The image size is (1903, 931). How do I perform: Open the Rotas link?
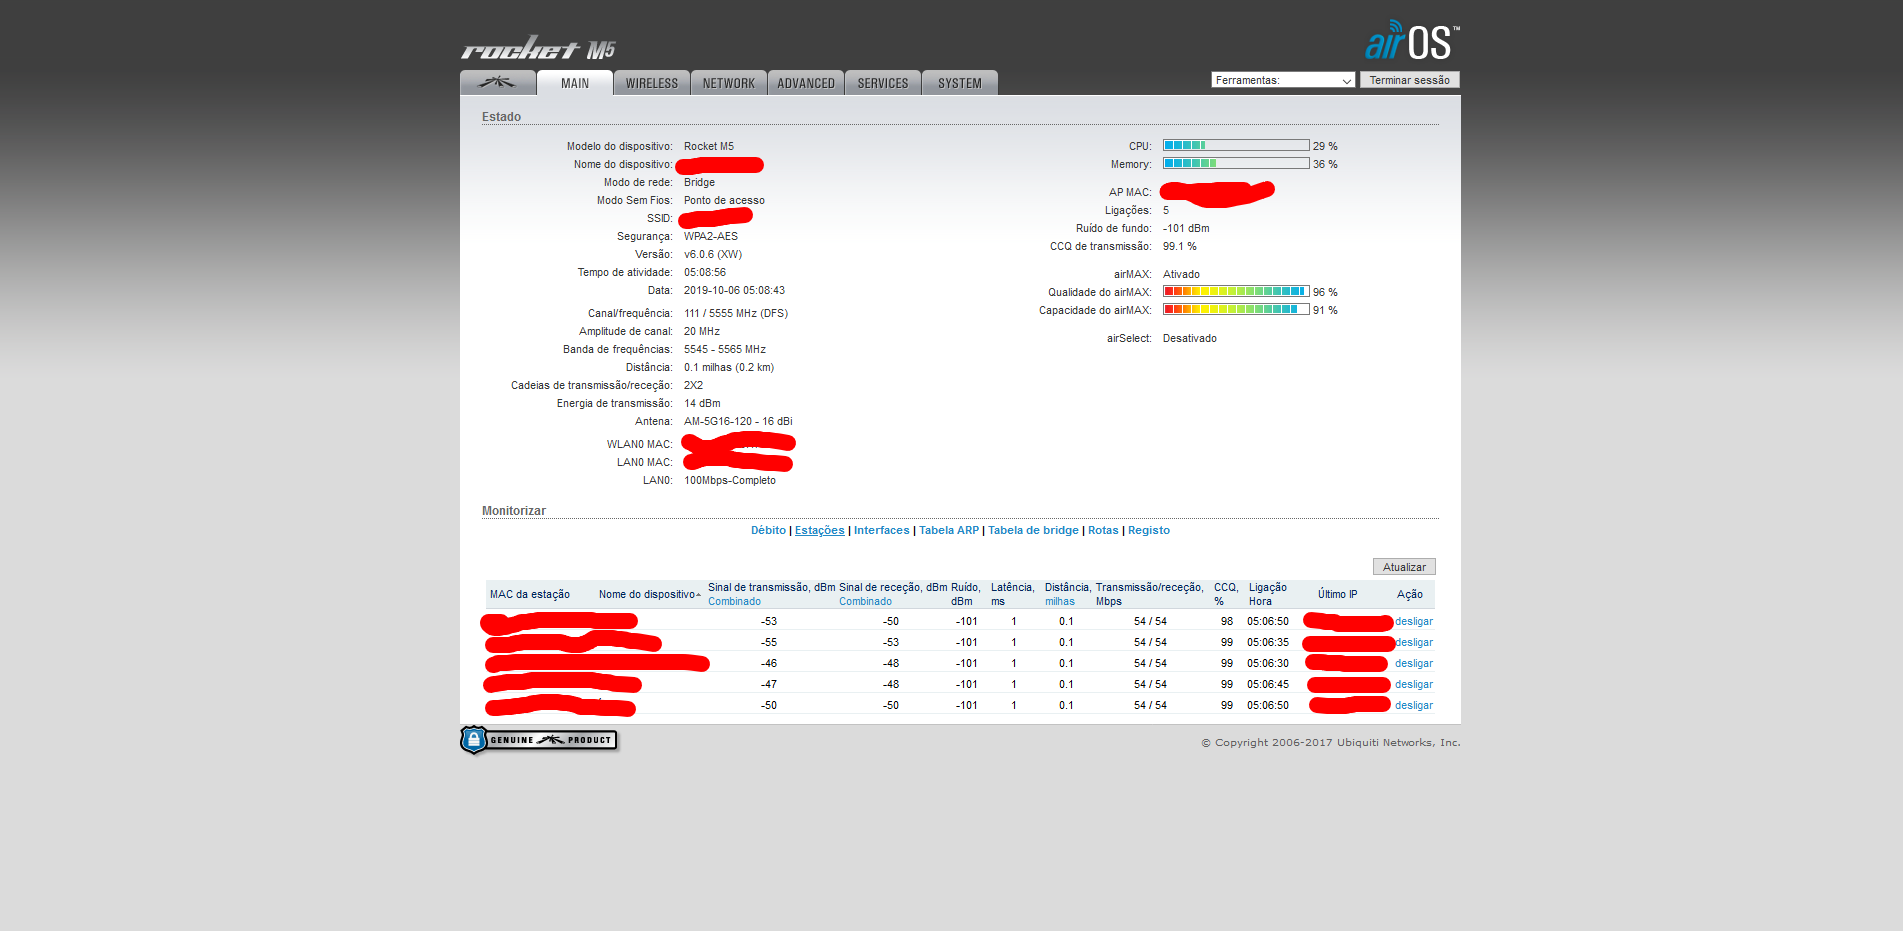coord(1103,530)
